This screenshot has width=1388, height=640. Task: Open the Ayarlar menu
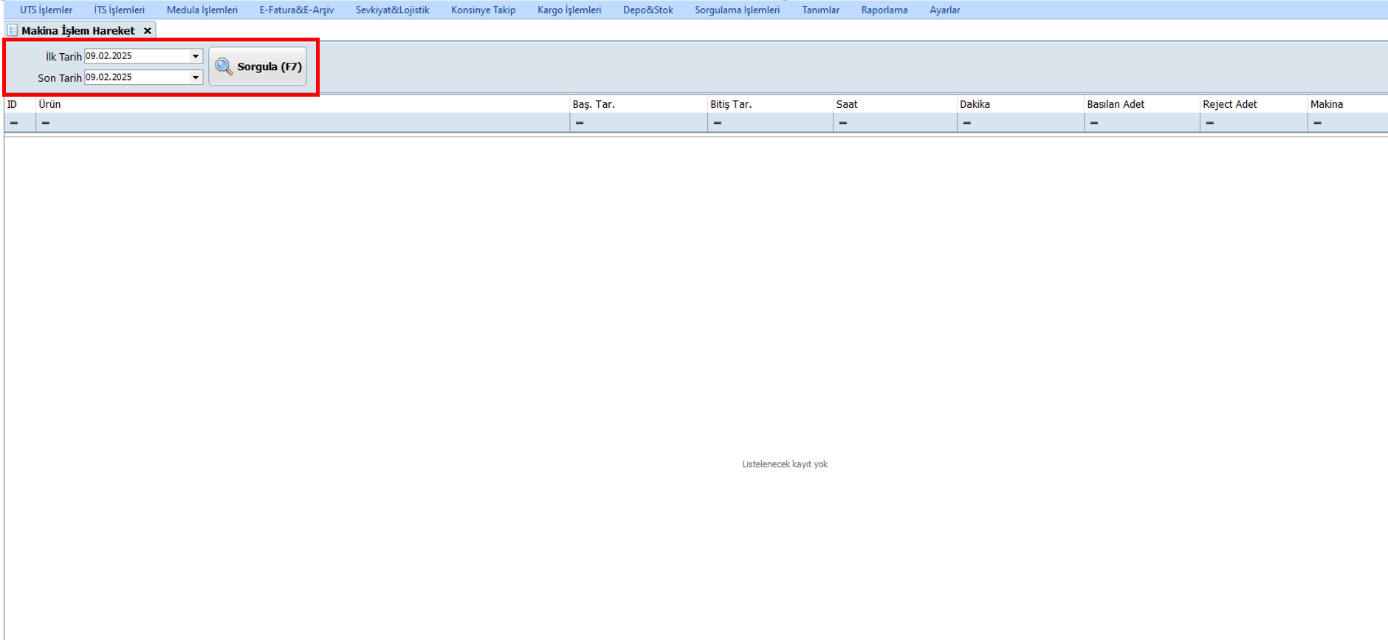[945, 10]
